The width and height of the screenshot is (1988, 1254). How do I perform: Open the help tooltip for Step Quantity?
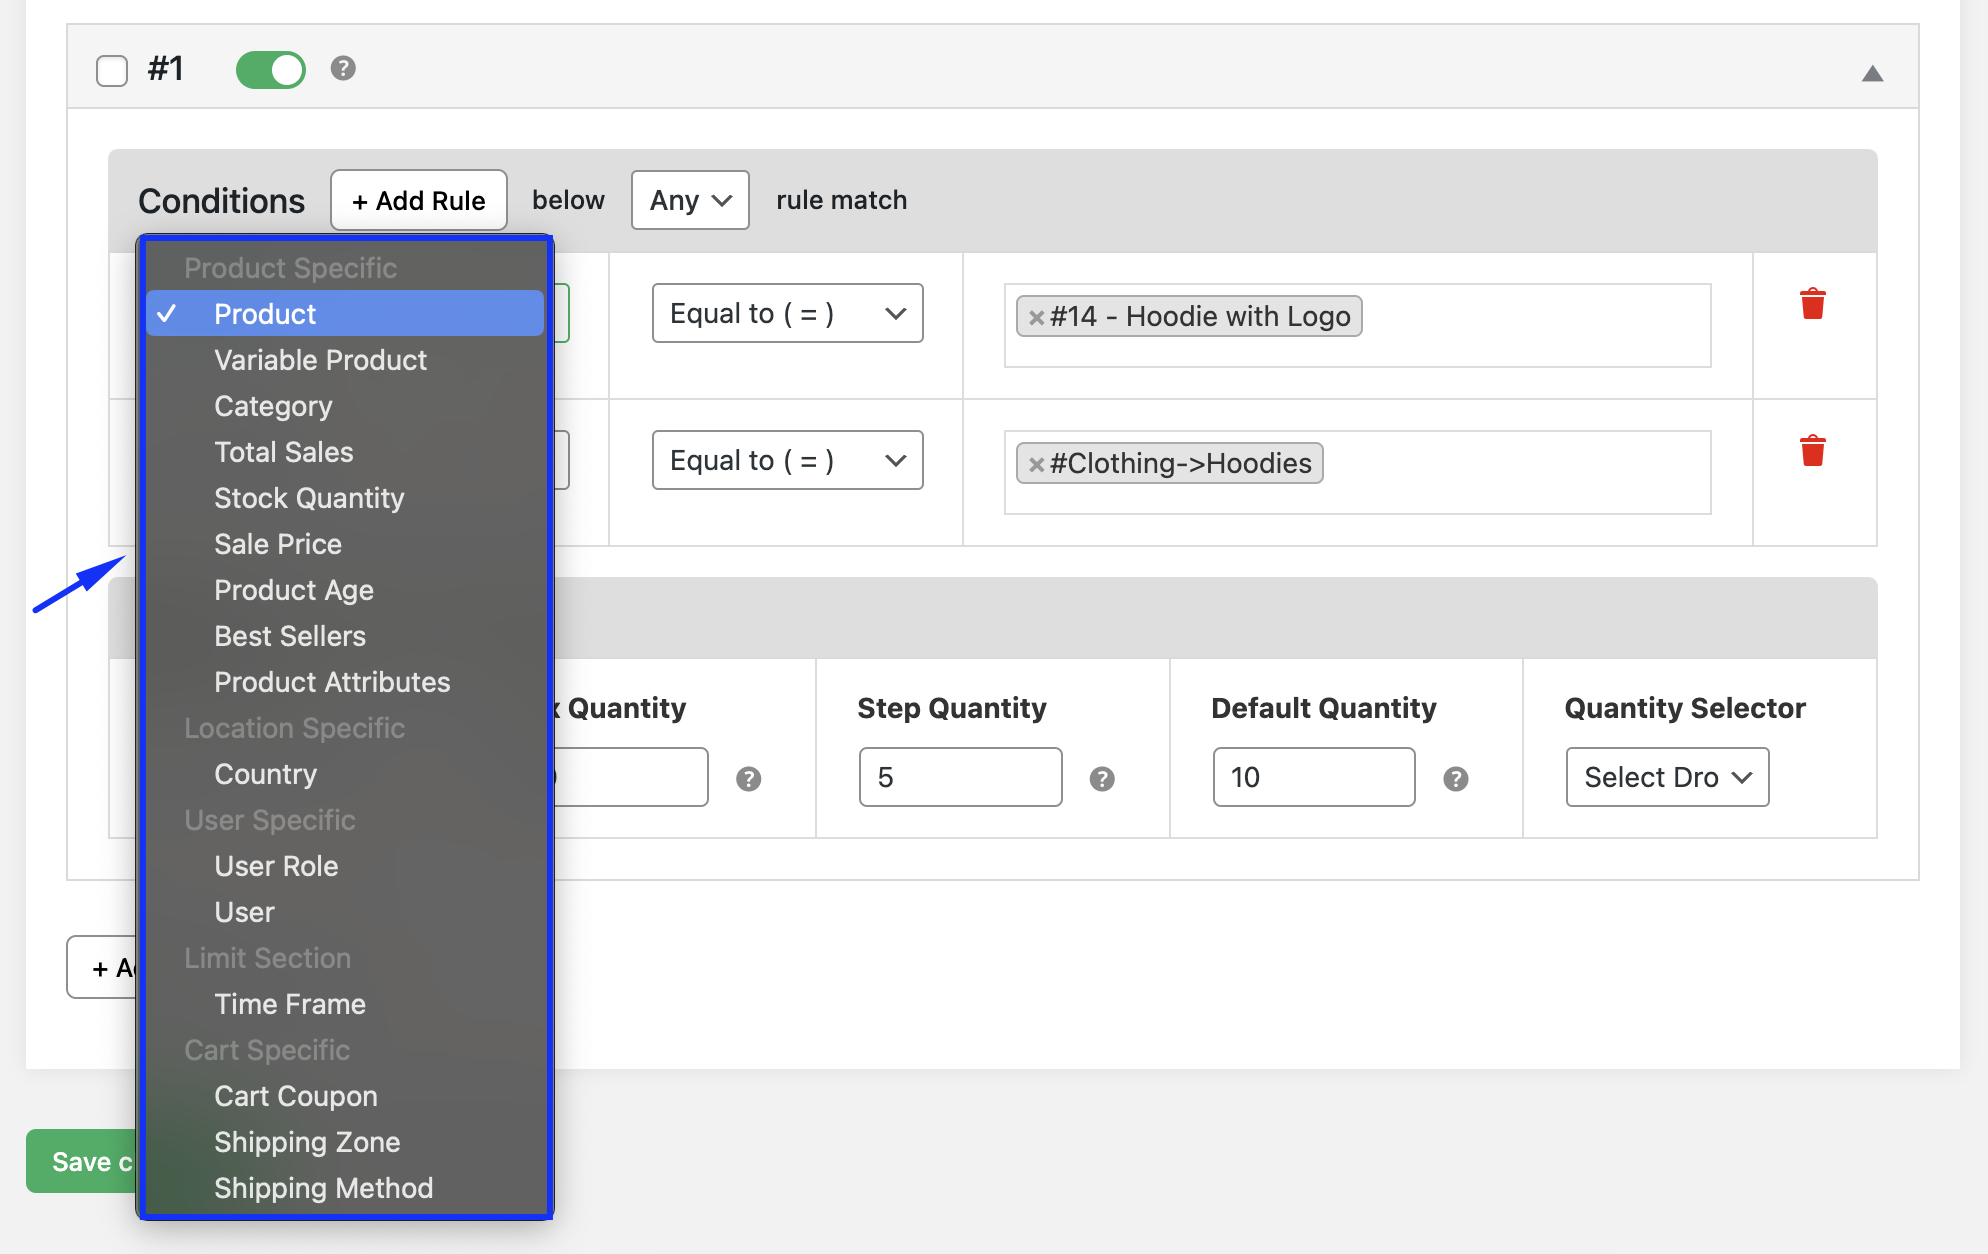pyautogui.click(x=1102, y=779)
